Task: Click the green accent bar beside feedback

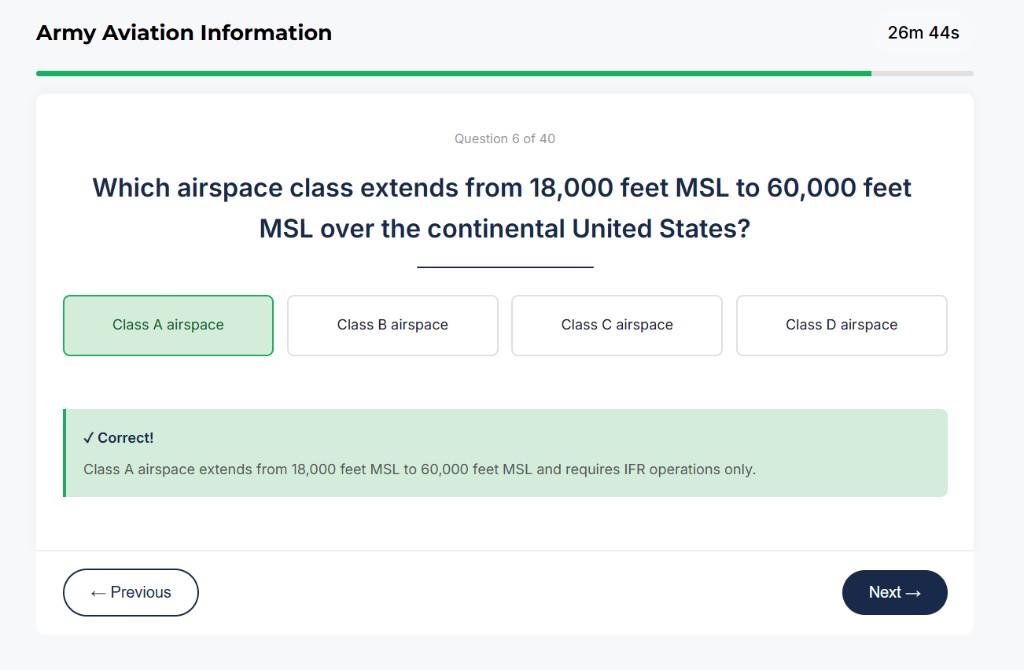Action: [x=66, y=452]
